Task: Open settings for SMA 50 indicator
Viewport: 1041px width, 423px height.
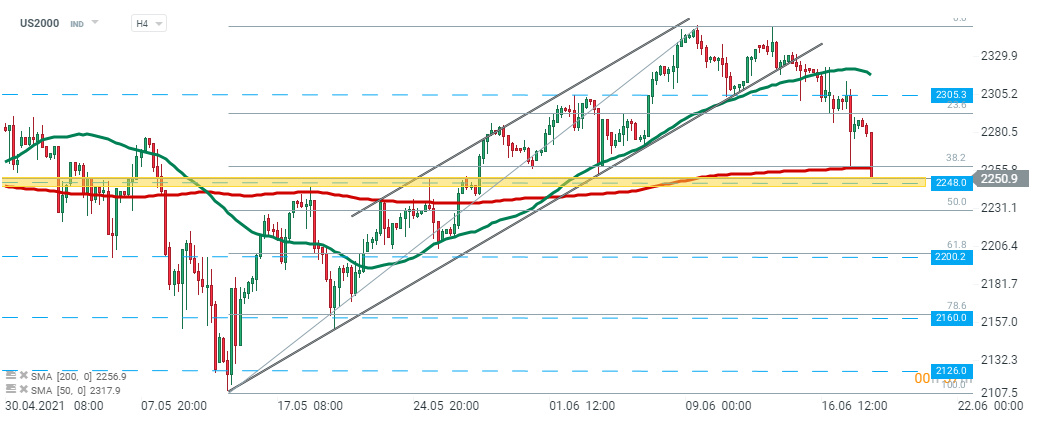Action: pos(10,388)
